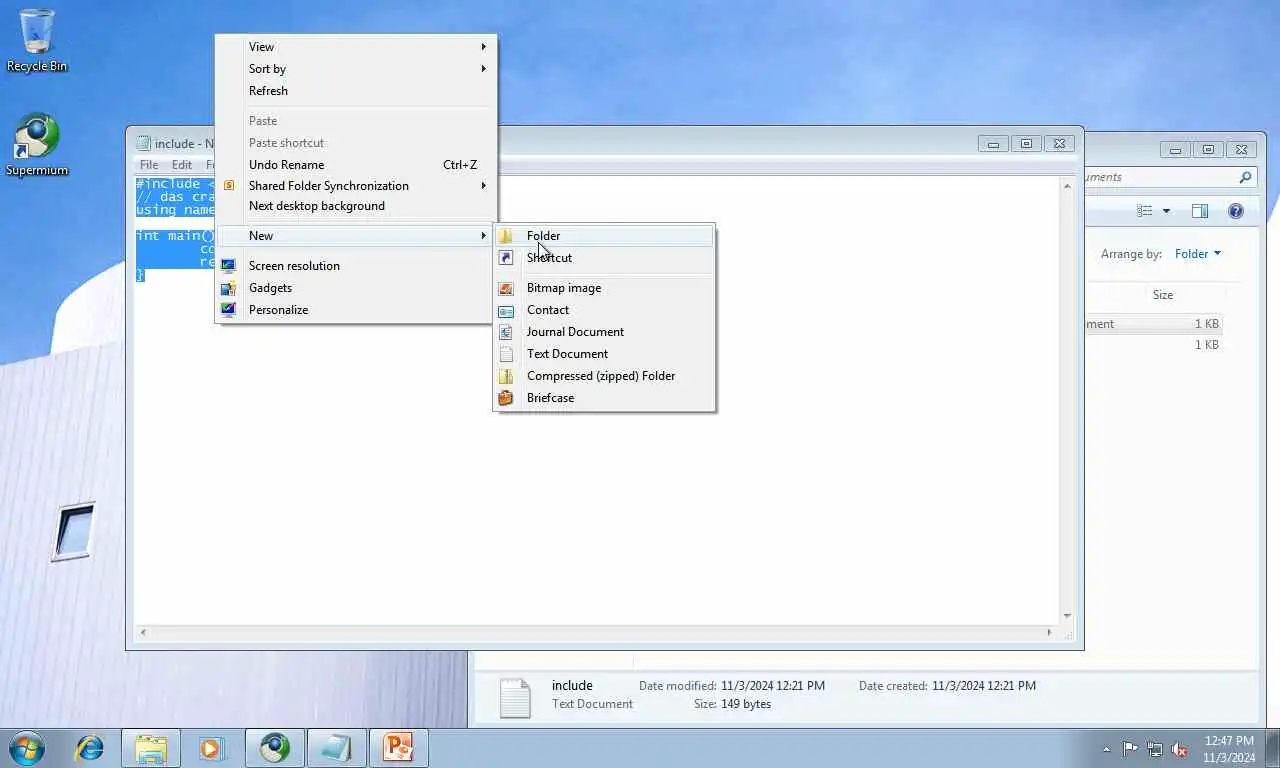This screenshot has height=768, width=1280.
Task: Open the Action Center flag icon
Action: [x=1130, y=749]
